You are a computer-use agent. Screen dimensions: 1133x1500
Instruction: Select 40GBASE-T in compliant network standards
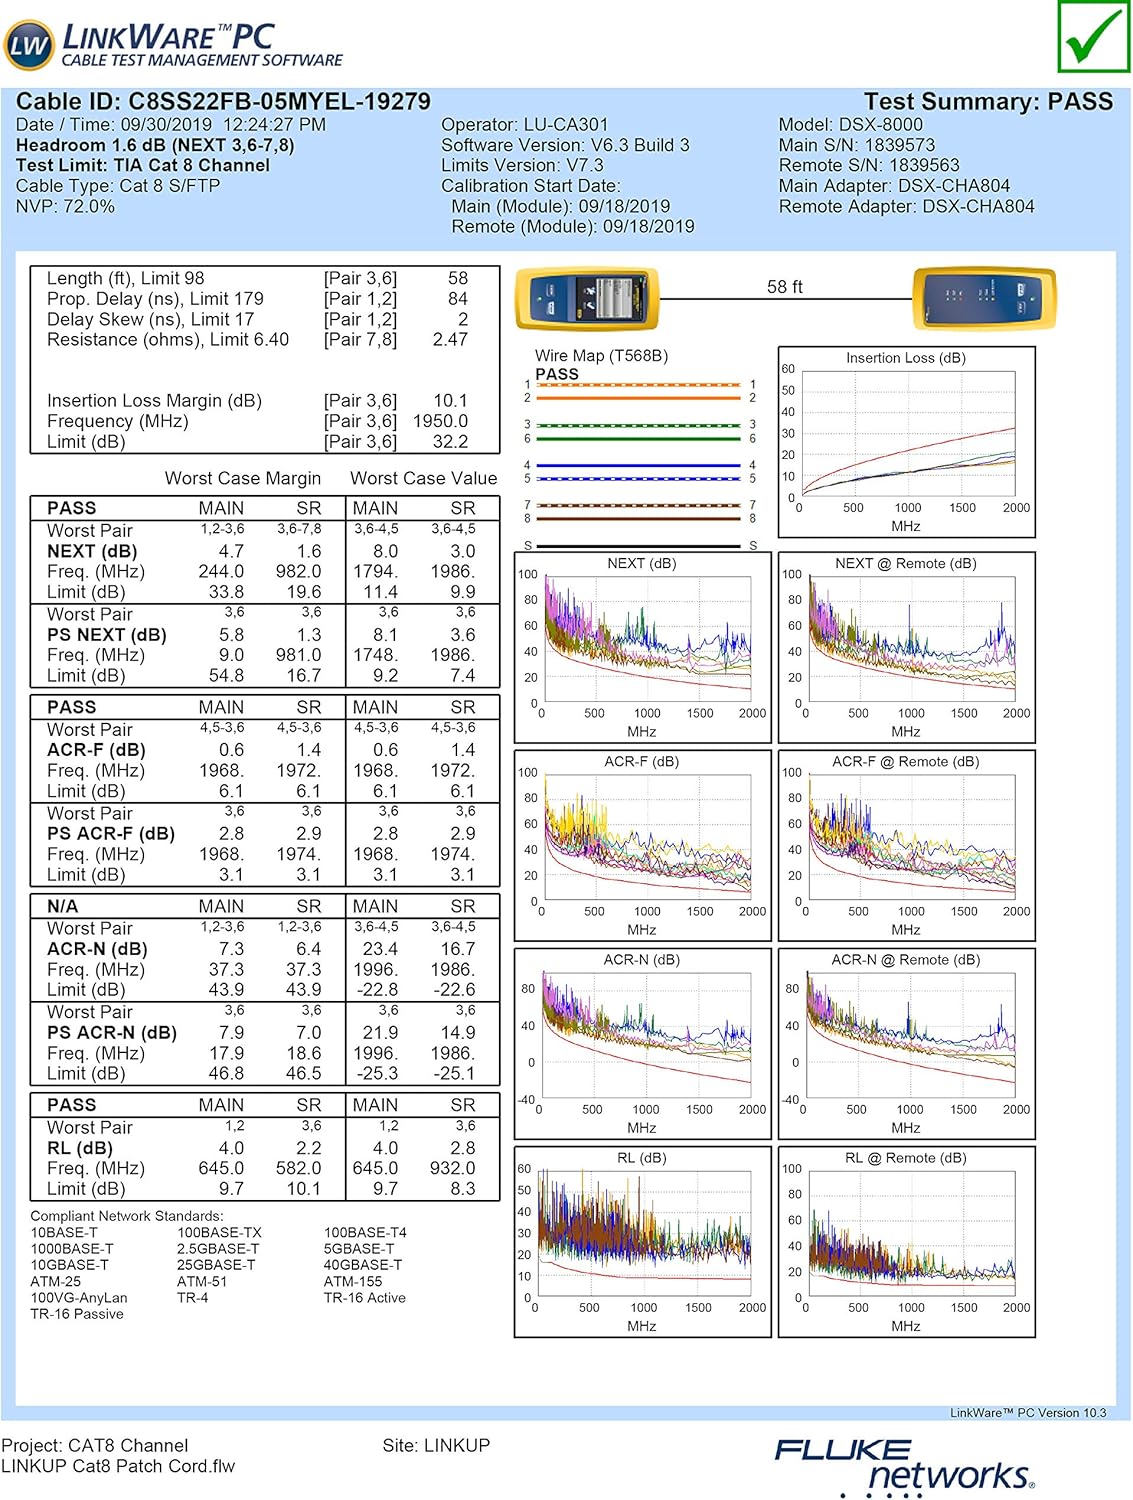[362, 1265]
